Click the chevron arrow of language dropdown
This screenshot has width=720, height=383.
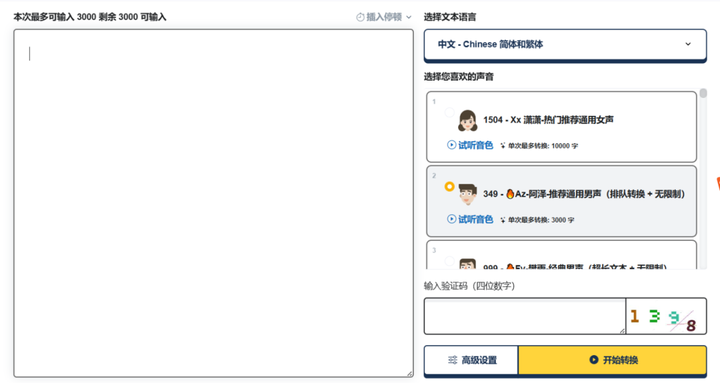tap(688, 44)
